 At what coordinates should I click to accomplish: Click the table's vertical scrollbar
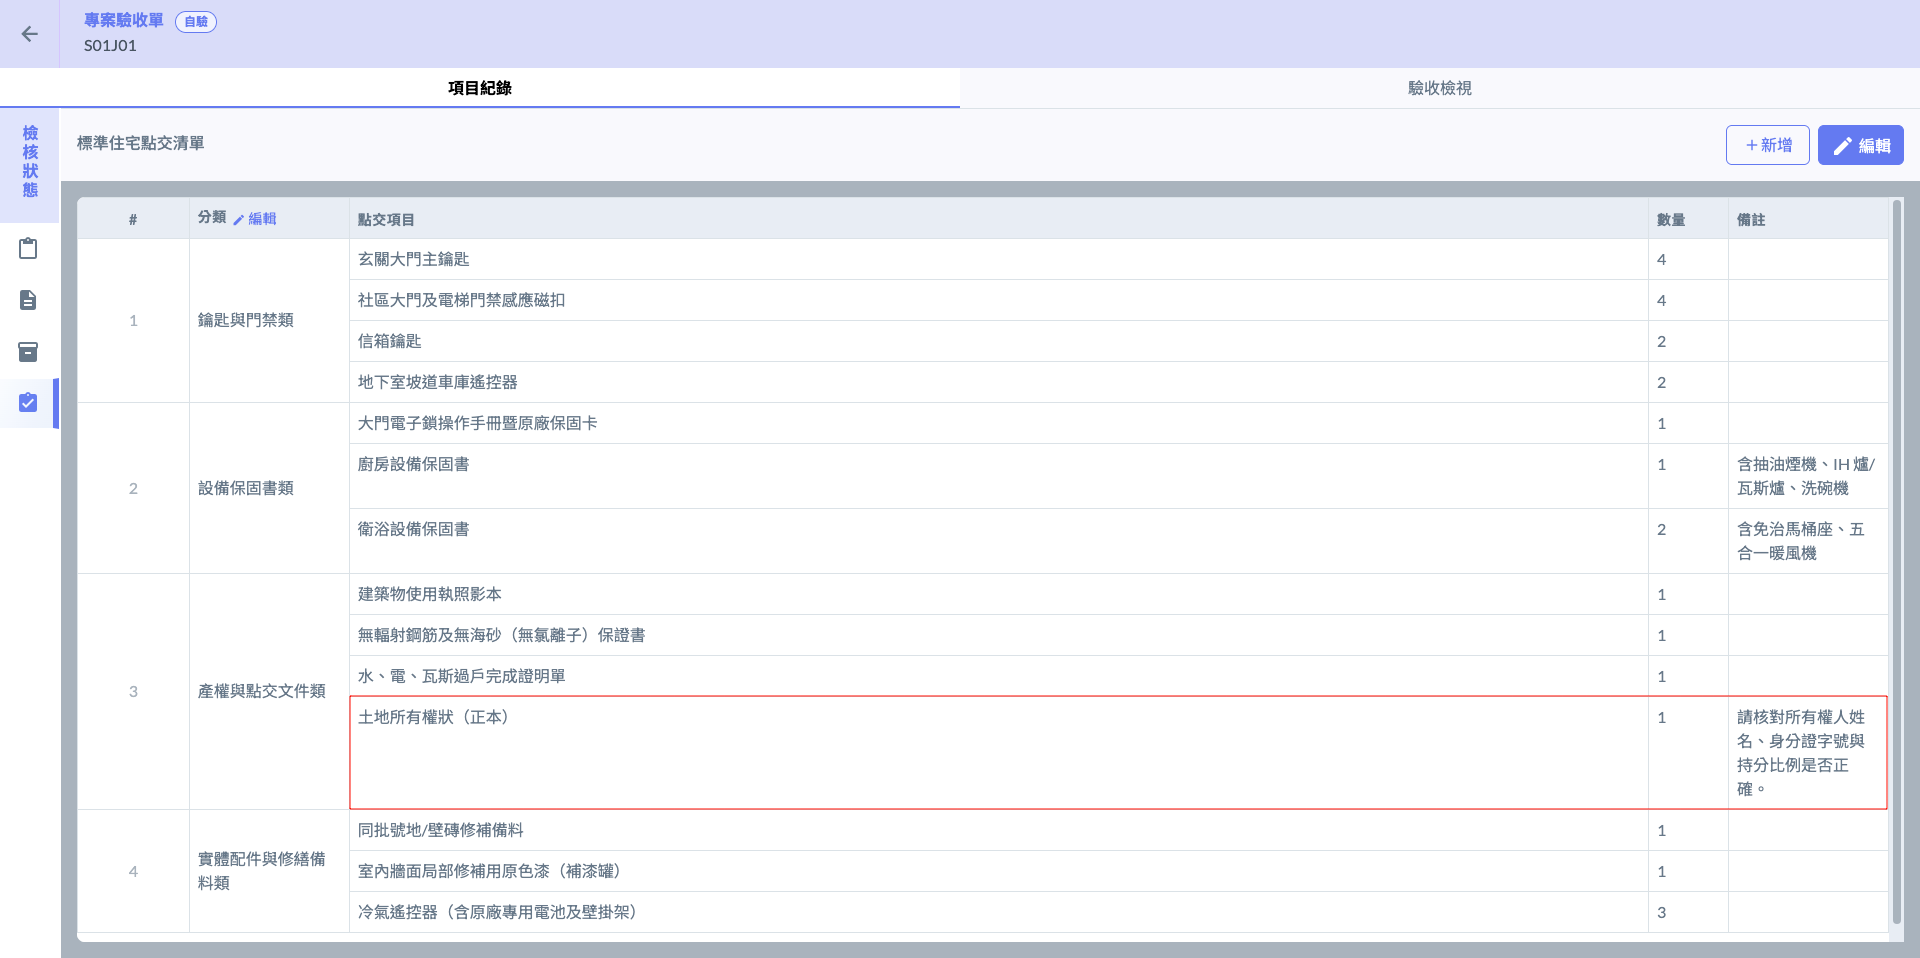point(1896,563)
